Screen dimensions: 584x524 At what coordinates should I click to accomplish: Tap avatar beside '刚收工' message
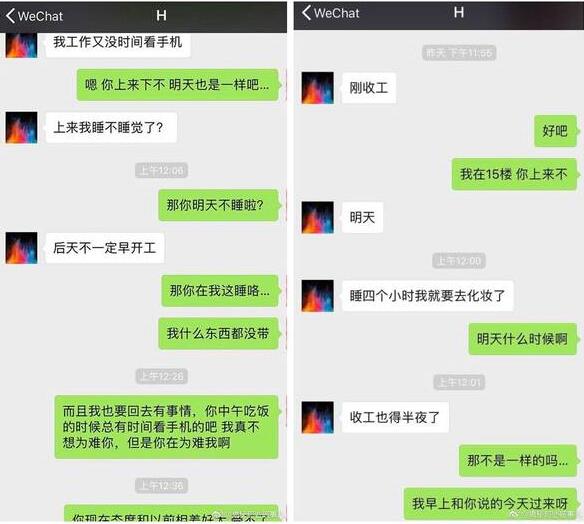pyautogui.click(x=317, y=88)
